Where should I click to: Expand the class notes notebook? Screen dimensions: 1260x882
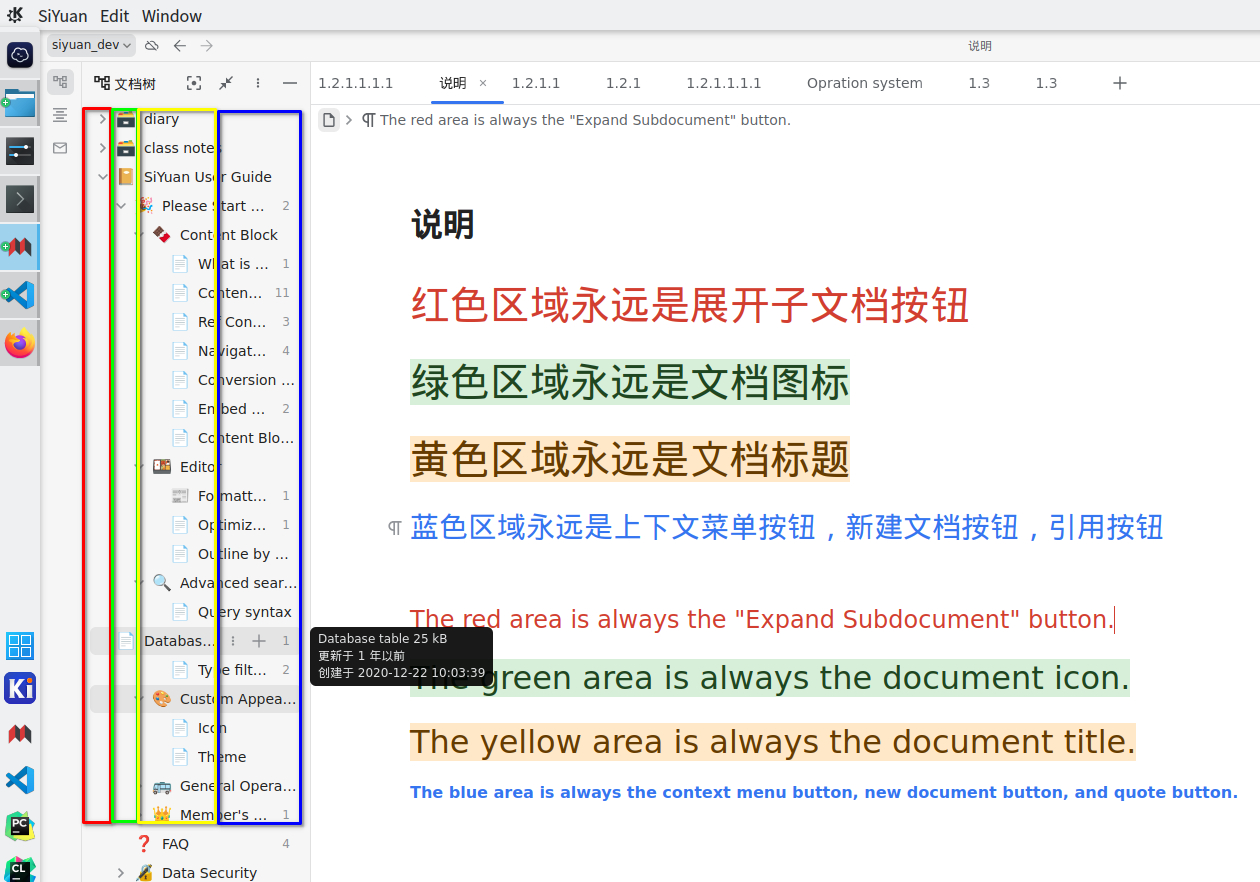click(x=102, y=148)
